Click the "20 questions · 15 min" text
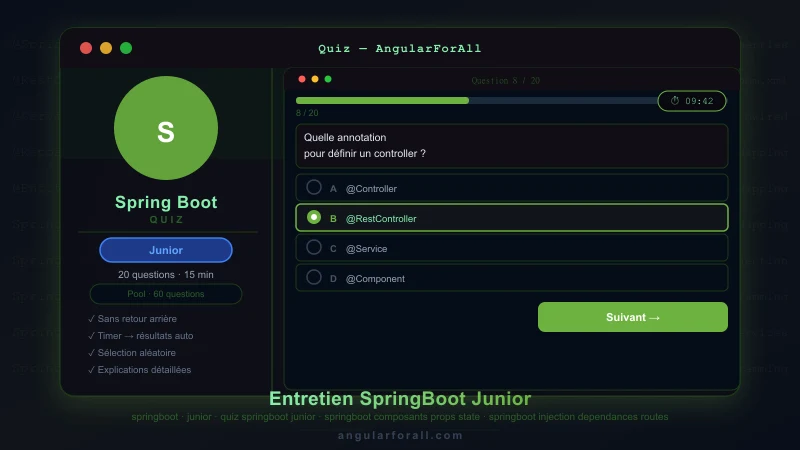This screenshot has height=450, width=800. pos(166,274)
